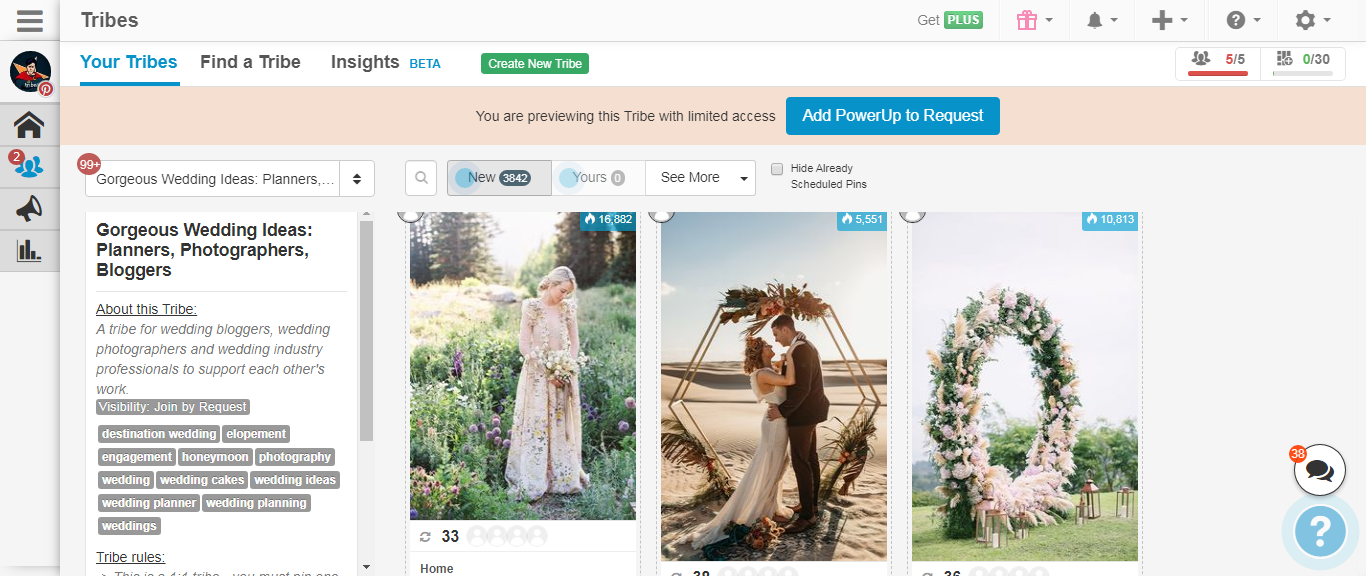1366x576 pixels.
Task: Click the Home icon in sidebar
Action: click(29, 125)
